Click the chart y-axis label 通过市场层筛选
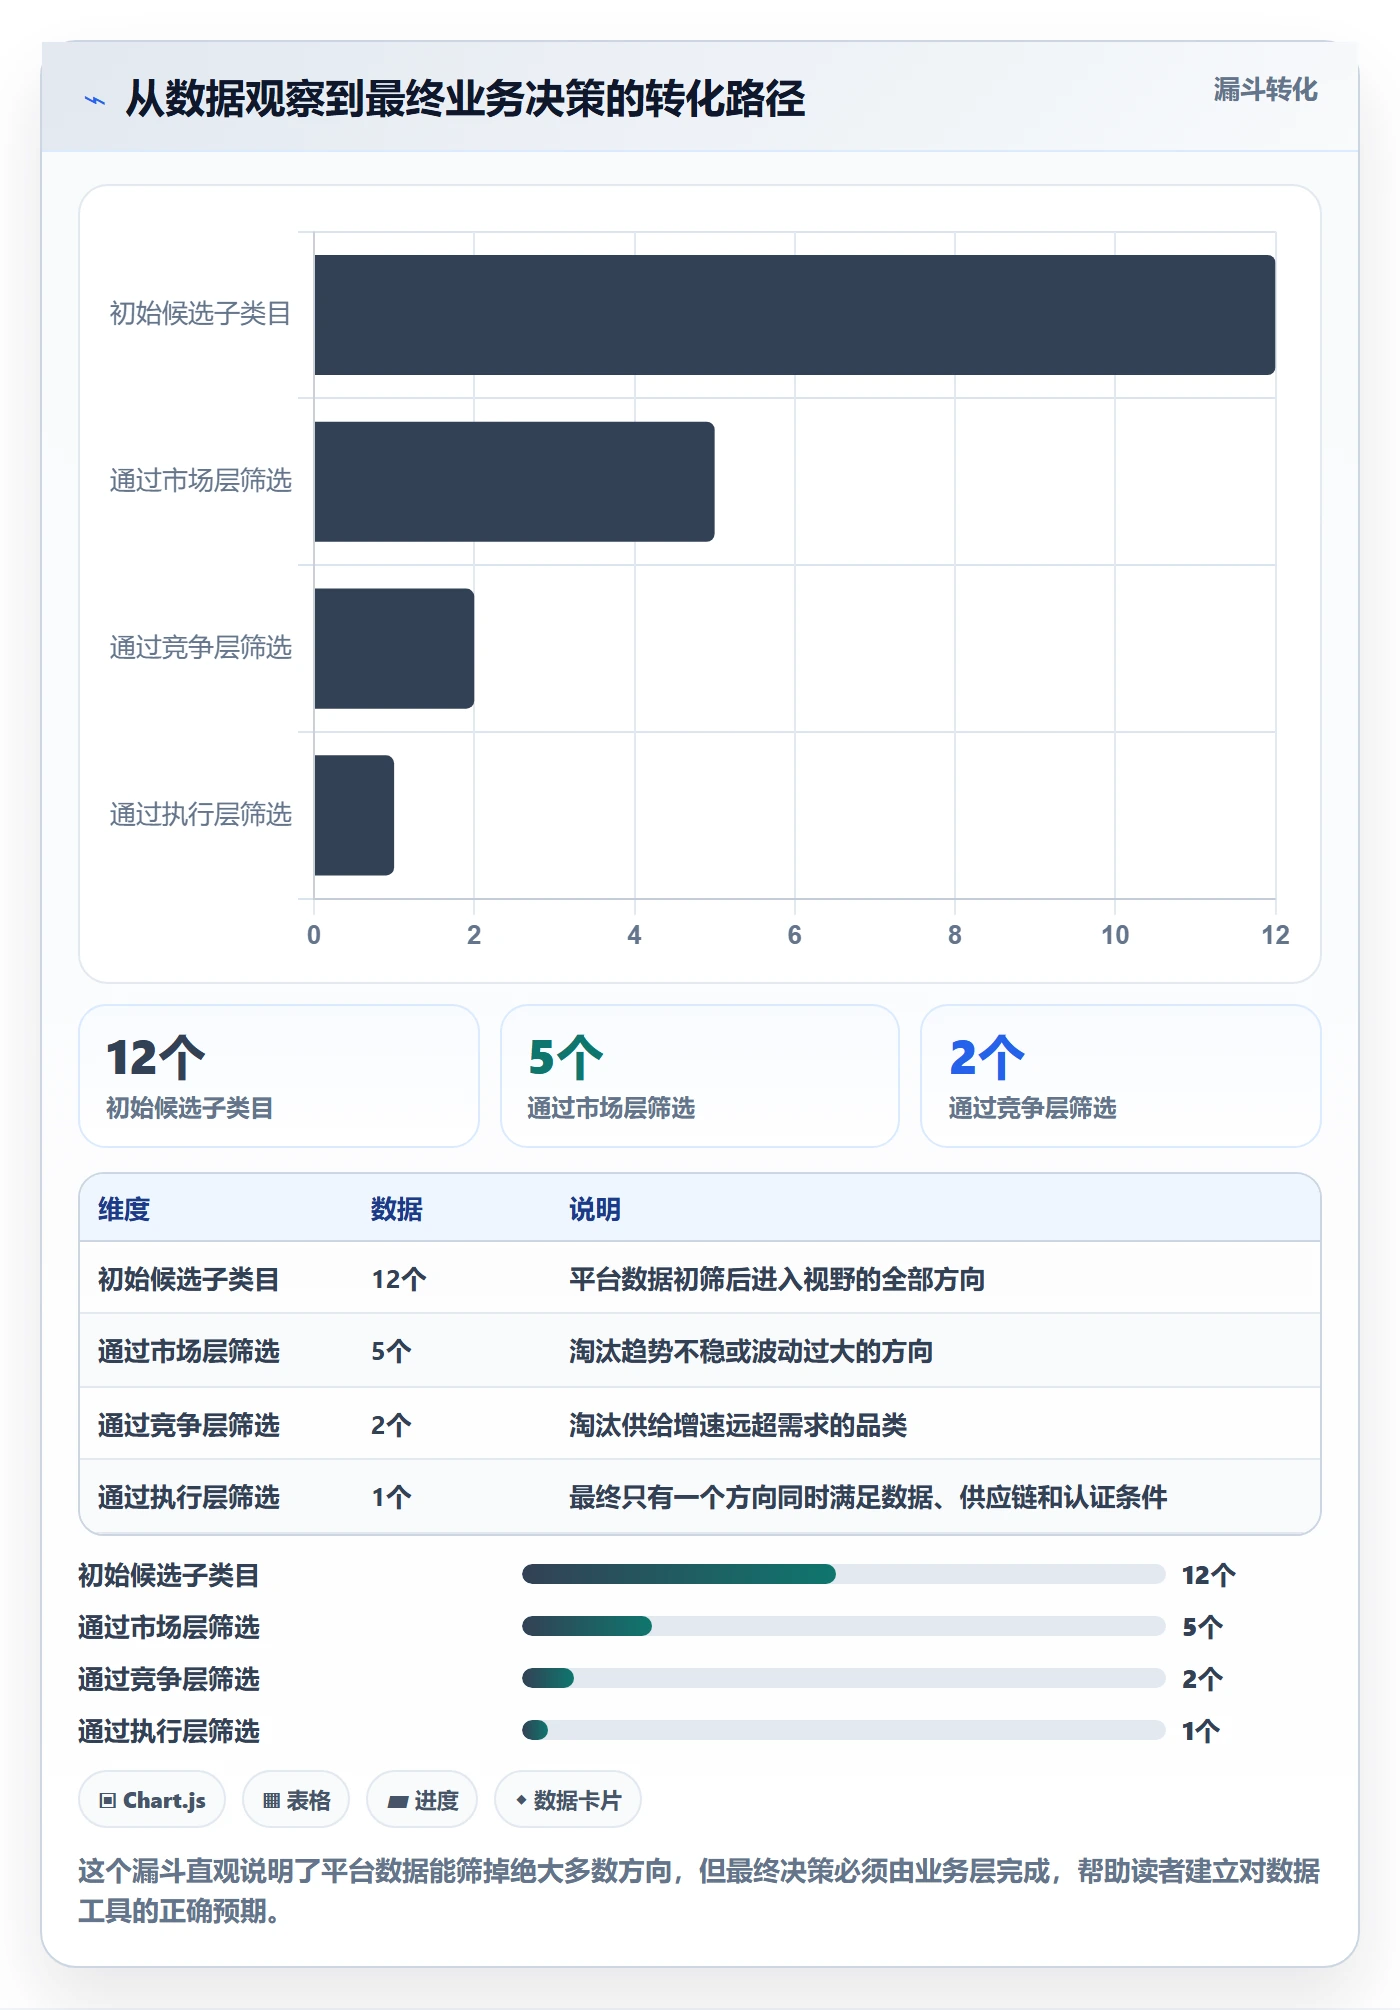 click(200, 481)
